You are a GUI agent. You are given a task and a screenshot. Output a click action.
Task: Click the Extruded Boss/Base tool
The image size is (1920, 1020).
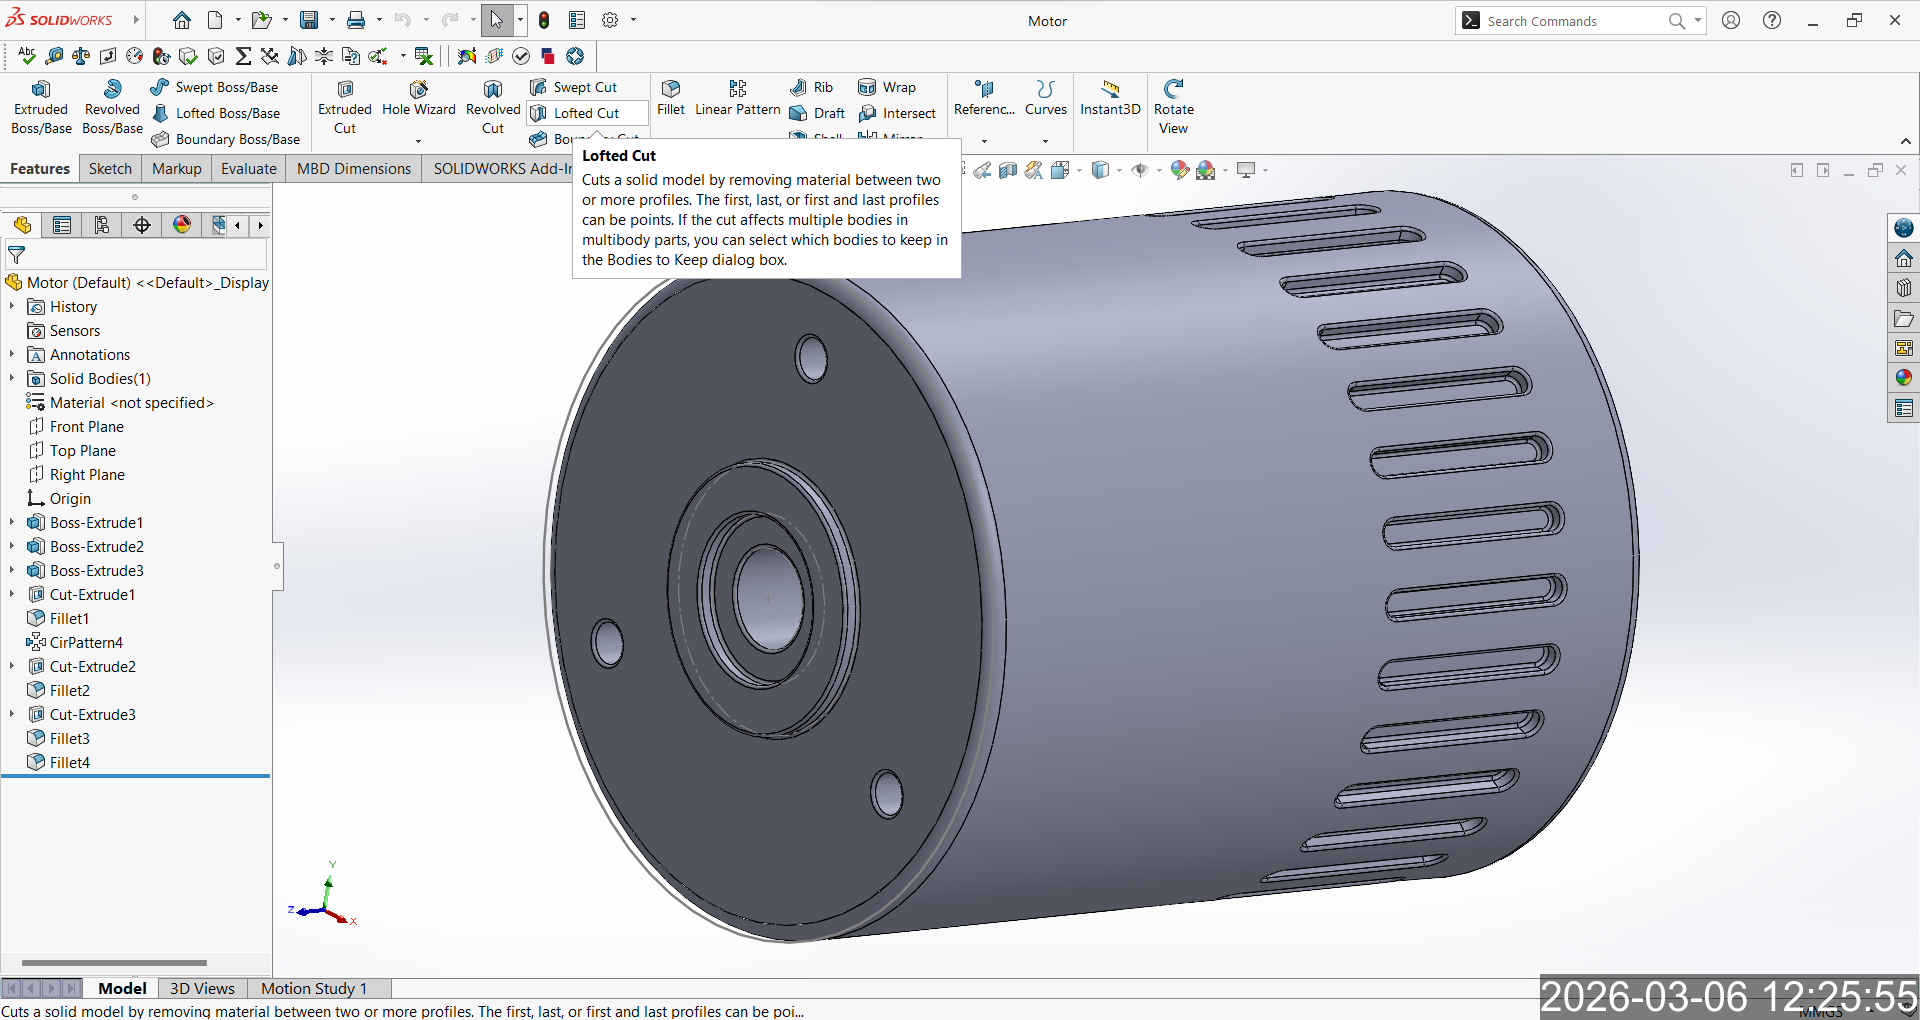(41, 107)
